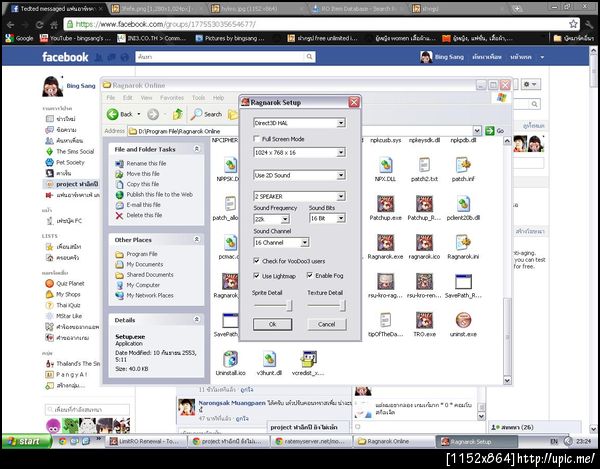Toggle Full Screen Mode checkbox

(257, 139)
